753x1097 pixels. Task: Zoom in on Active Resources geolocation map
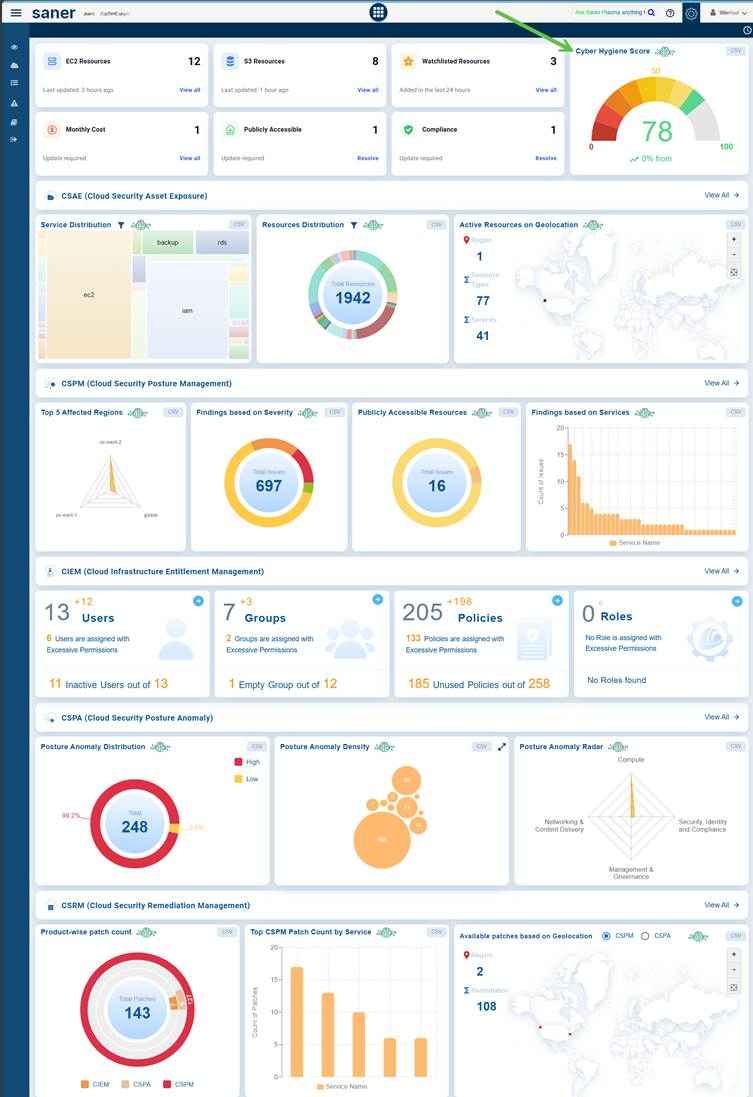tap(734, 240)
